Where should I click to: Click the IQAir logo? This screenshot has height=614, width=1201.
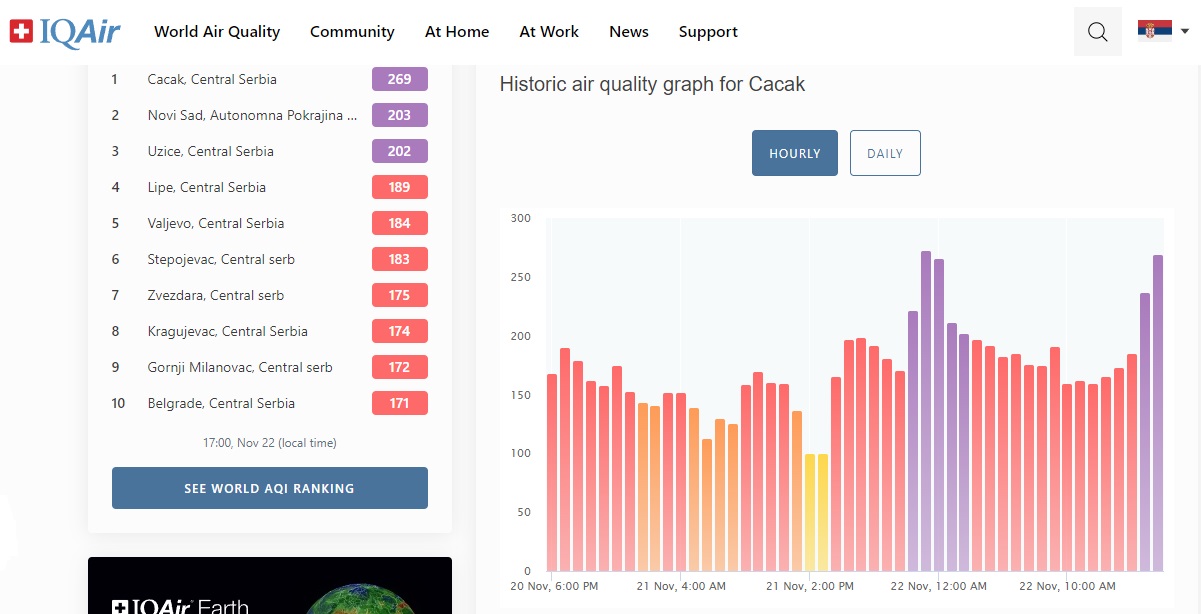tap(65, 32)
